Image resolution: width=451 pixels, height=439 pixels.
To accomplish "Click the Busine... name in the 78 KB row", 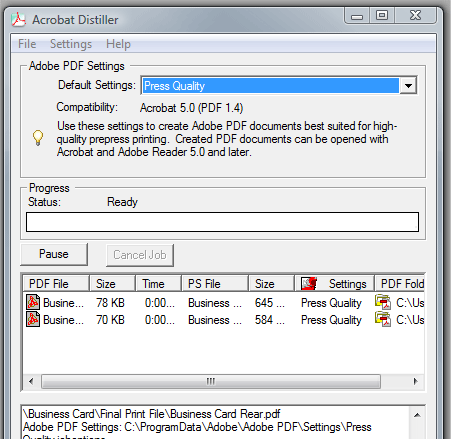I will [x=63, y=303].
